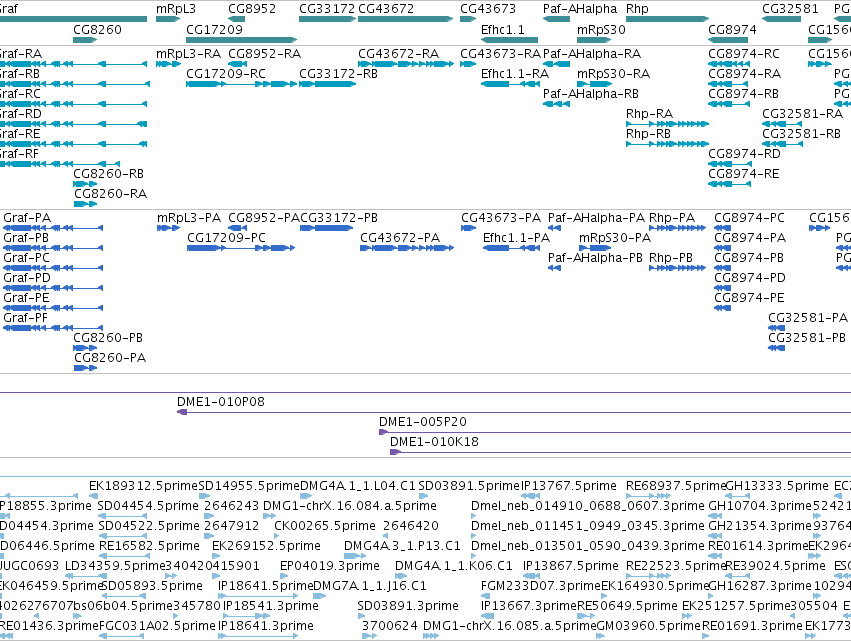Select the mRpL3-RA transcript label
The width and height of the screenshot is (851, 641).
coord(188,54)
